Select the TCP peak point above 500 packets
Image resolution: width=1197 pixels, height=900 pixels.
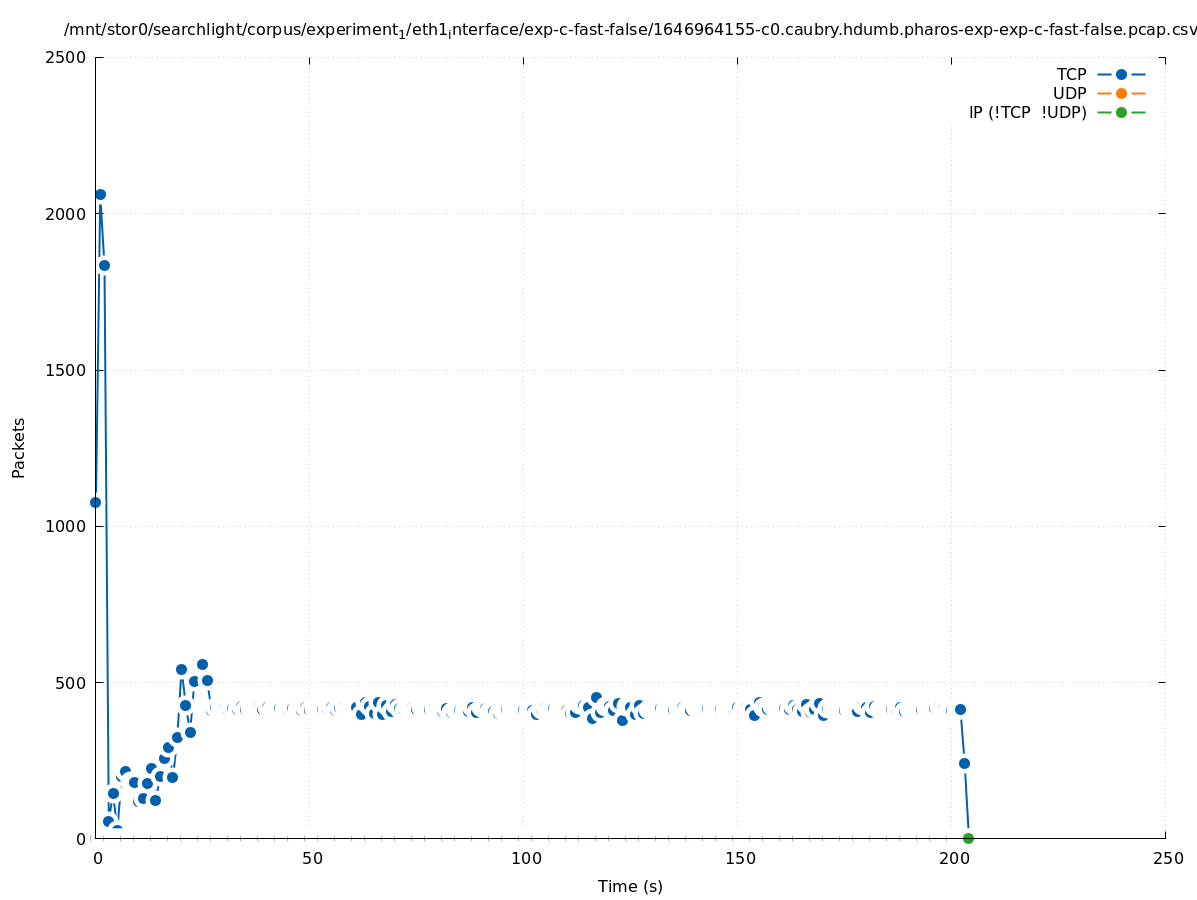point(202,664)
